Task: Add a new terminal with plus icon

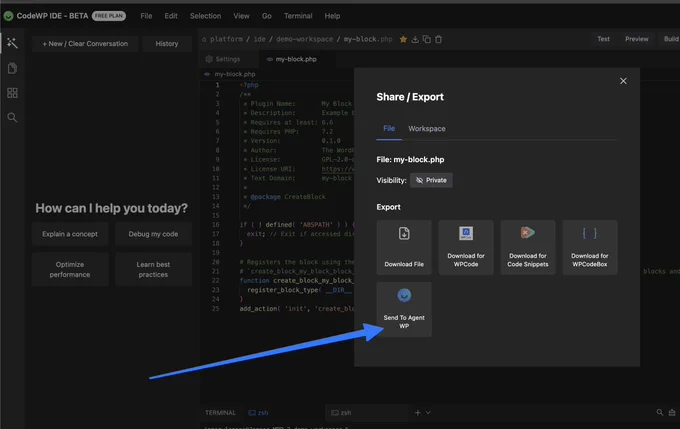Action: pyautogui.click(x=418, y=413)
